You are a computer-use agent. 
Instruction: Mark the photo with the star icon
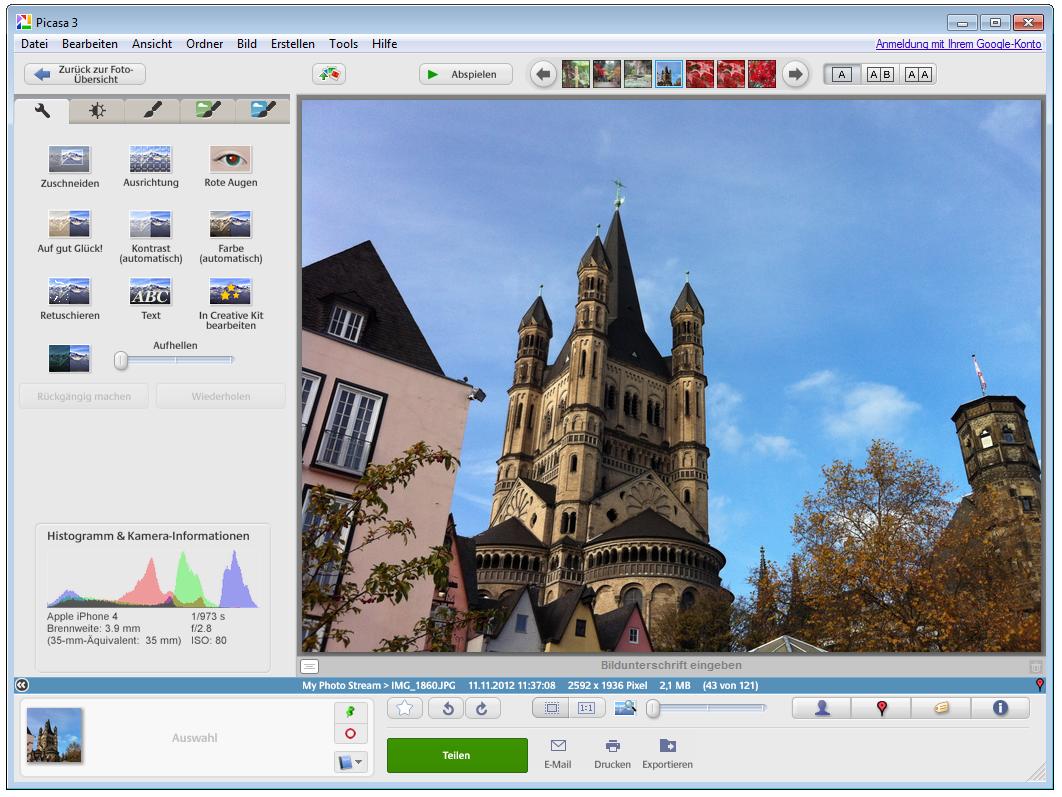coord(405,708)
